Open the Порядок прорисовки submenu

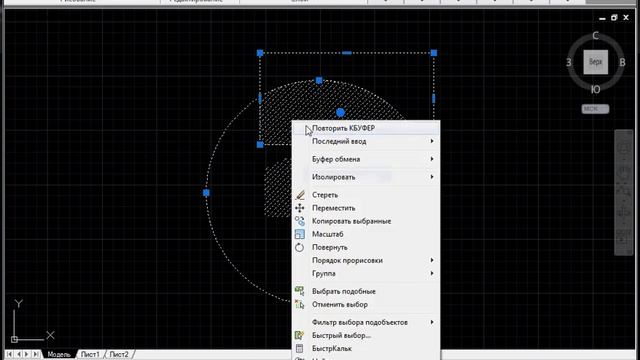(x=366, y=260)
